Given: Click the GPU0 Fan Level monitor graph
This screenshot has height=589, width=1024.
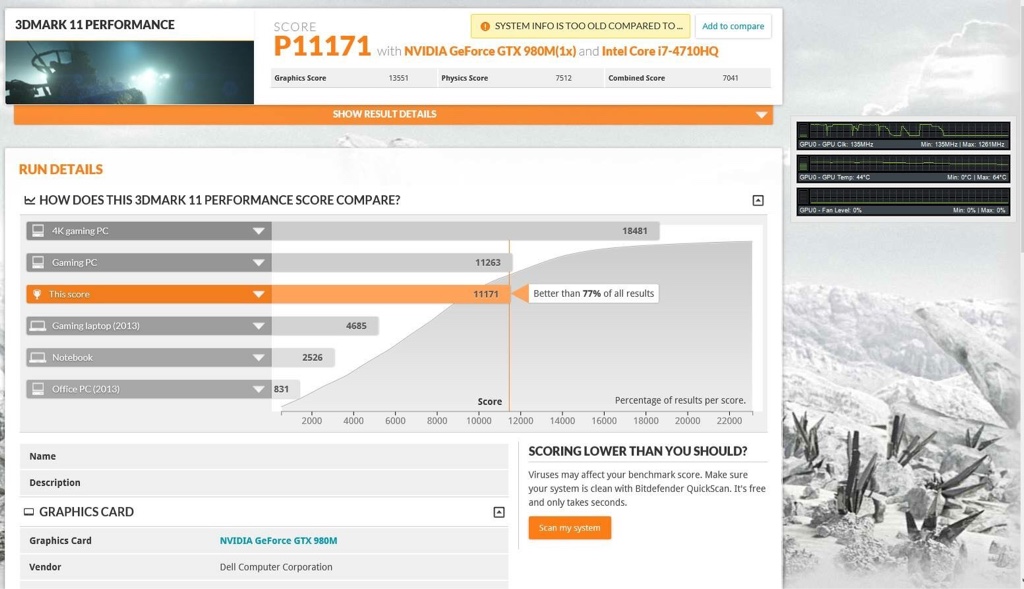Looking at the screenshot, I should (x=903, y=201).
